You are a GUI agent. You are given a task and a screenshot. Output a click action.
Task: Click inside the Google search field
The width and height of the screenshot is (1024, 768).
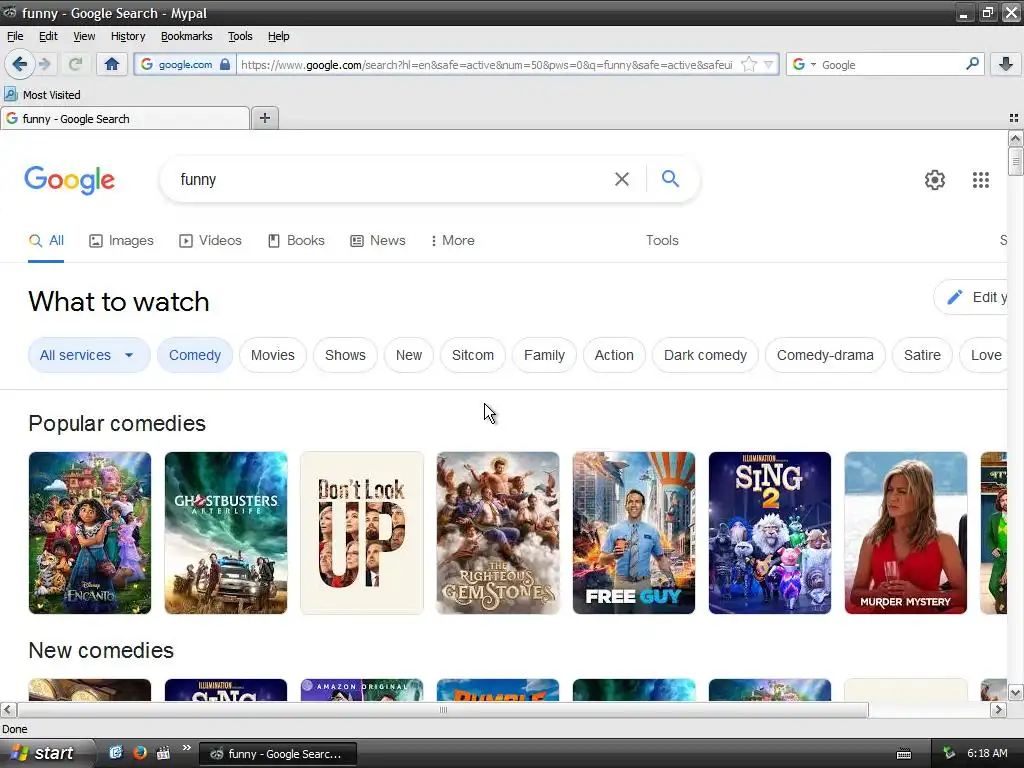[x=392, y=179]
